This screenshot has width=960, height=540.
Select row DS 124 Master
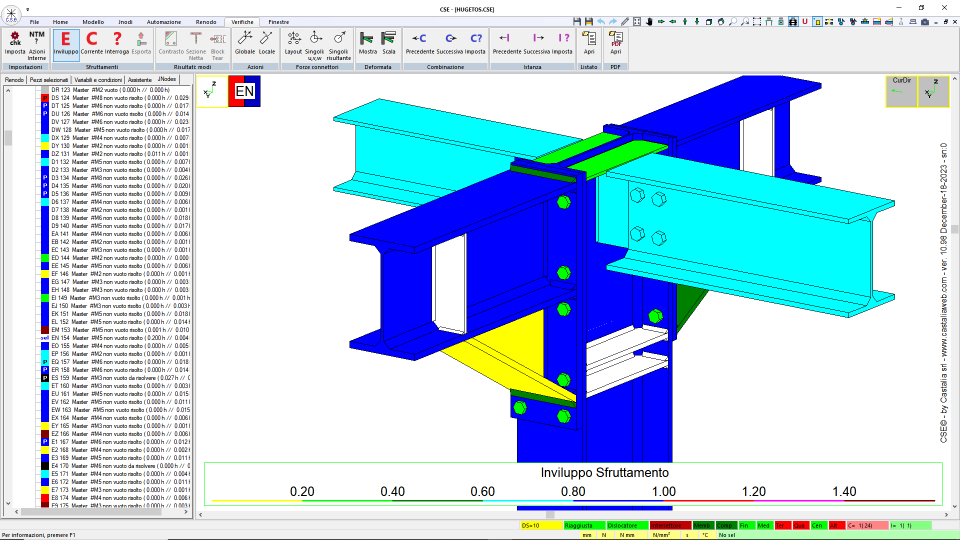click(120, 98)
